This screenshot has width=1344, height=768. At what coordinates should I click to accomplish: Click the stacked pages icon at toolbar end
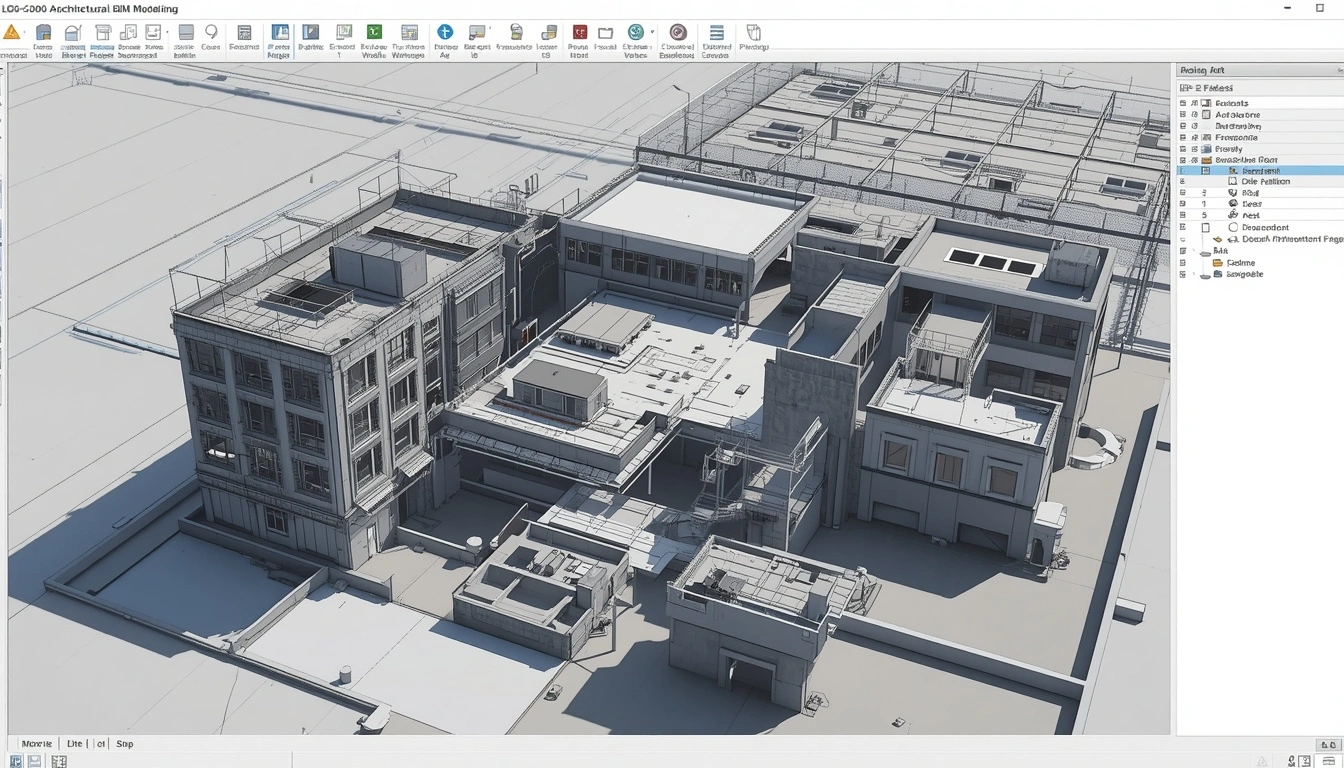point(753,32)
